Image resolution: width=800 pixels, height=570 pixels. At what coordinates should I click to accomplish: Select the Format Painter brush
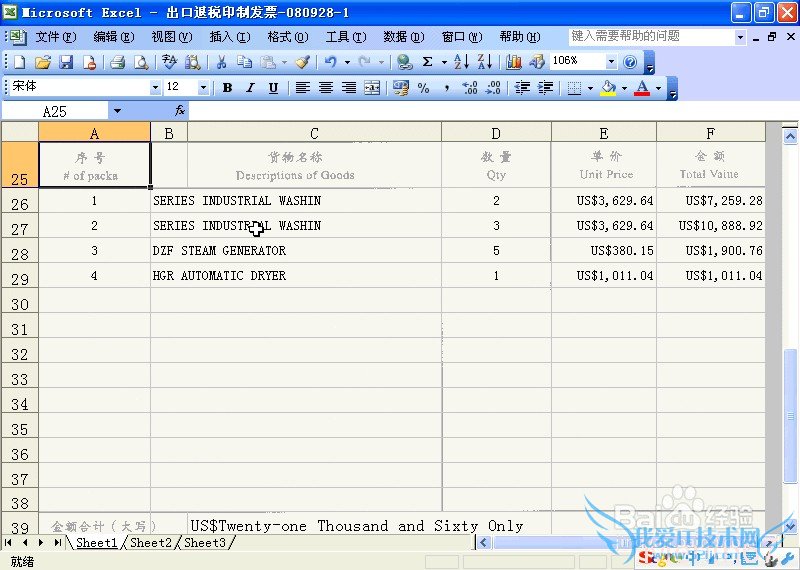302,62
